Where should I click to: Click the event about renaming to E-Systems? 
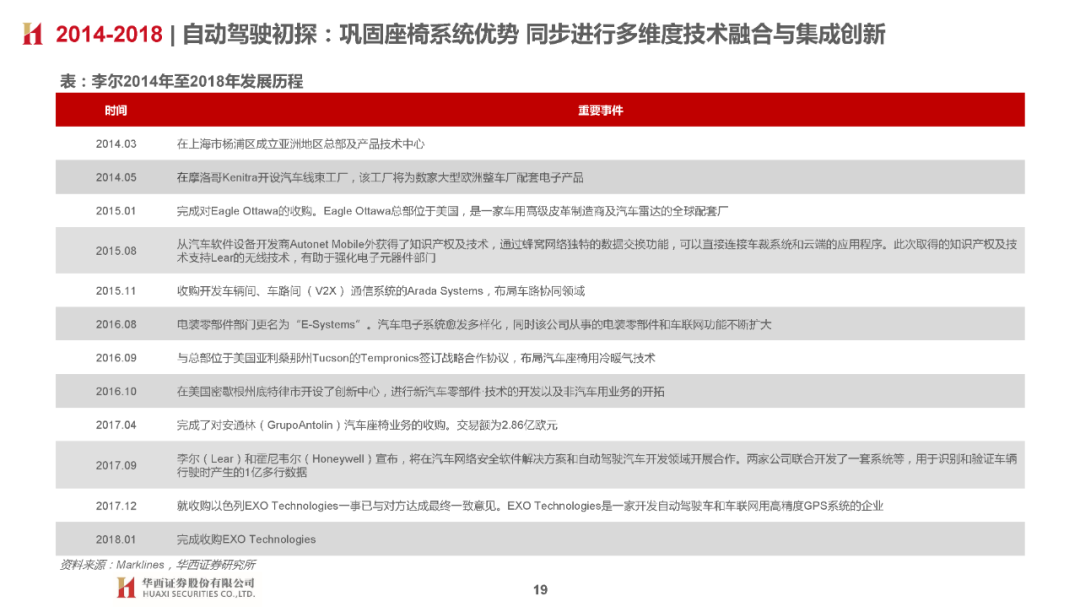(474, 324)
